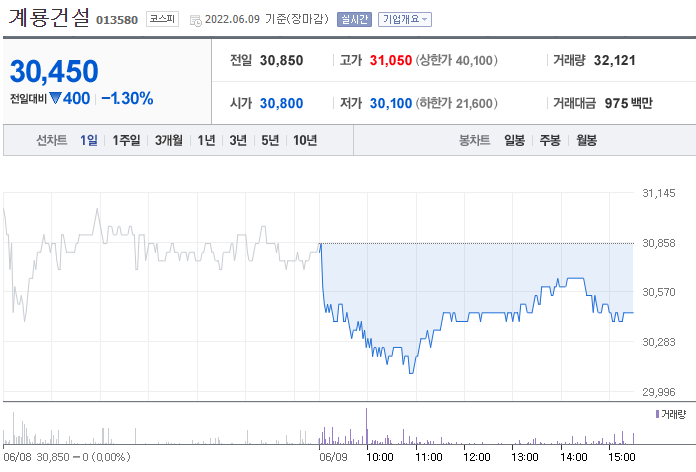
Task: Click the 30,570 price axis label
Action: [x=659, y=292]
